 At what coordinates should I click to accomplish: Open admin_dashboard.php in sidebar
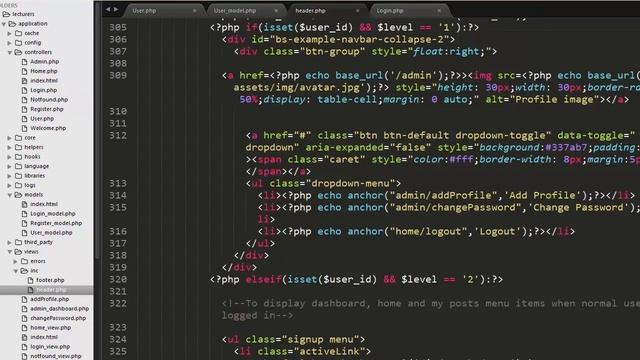pyautogui.click(x=60, y=309)
